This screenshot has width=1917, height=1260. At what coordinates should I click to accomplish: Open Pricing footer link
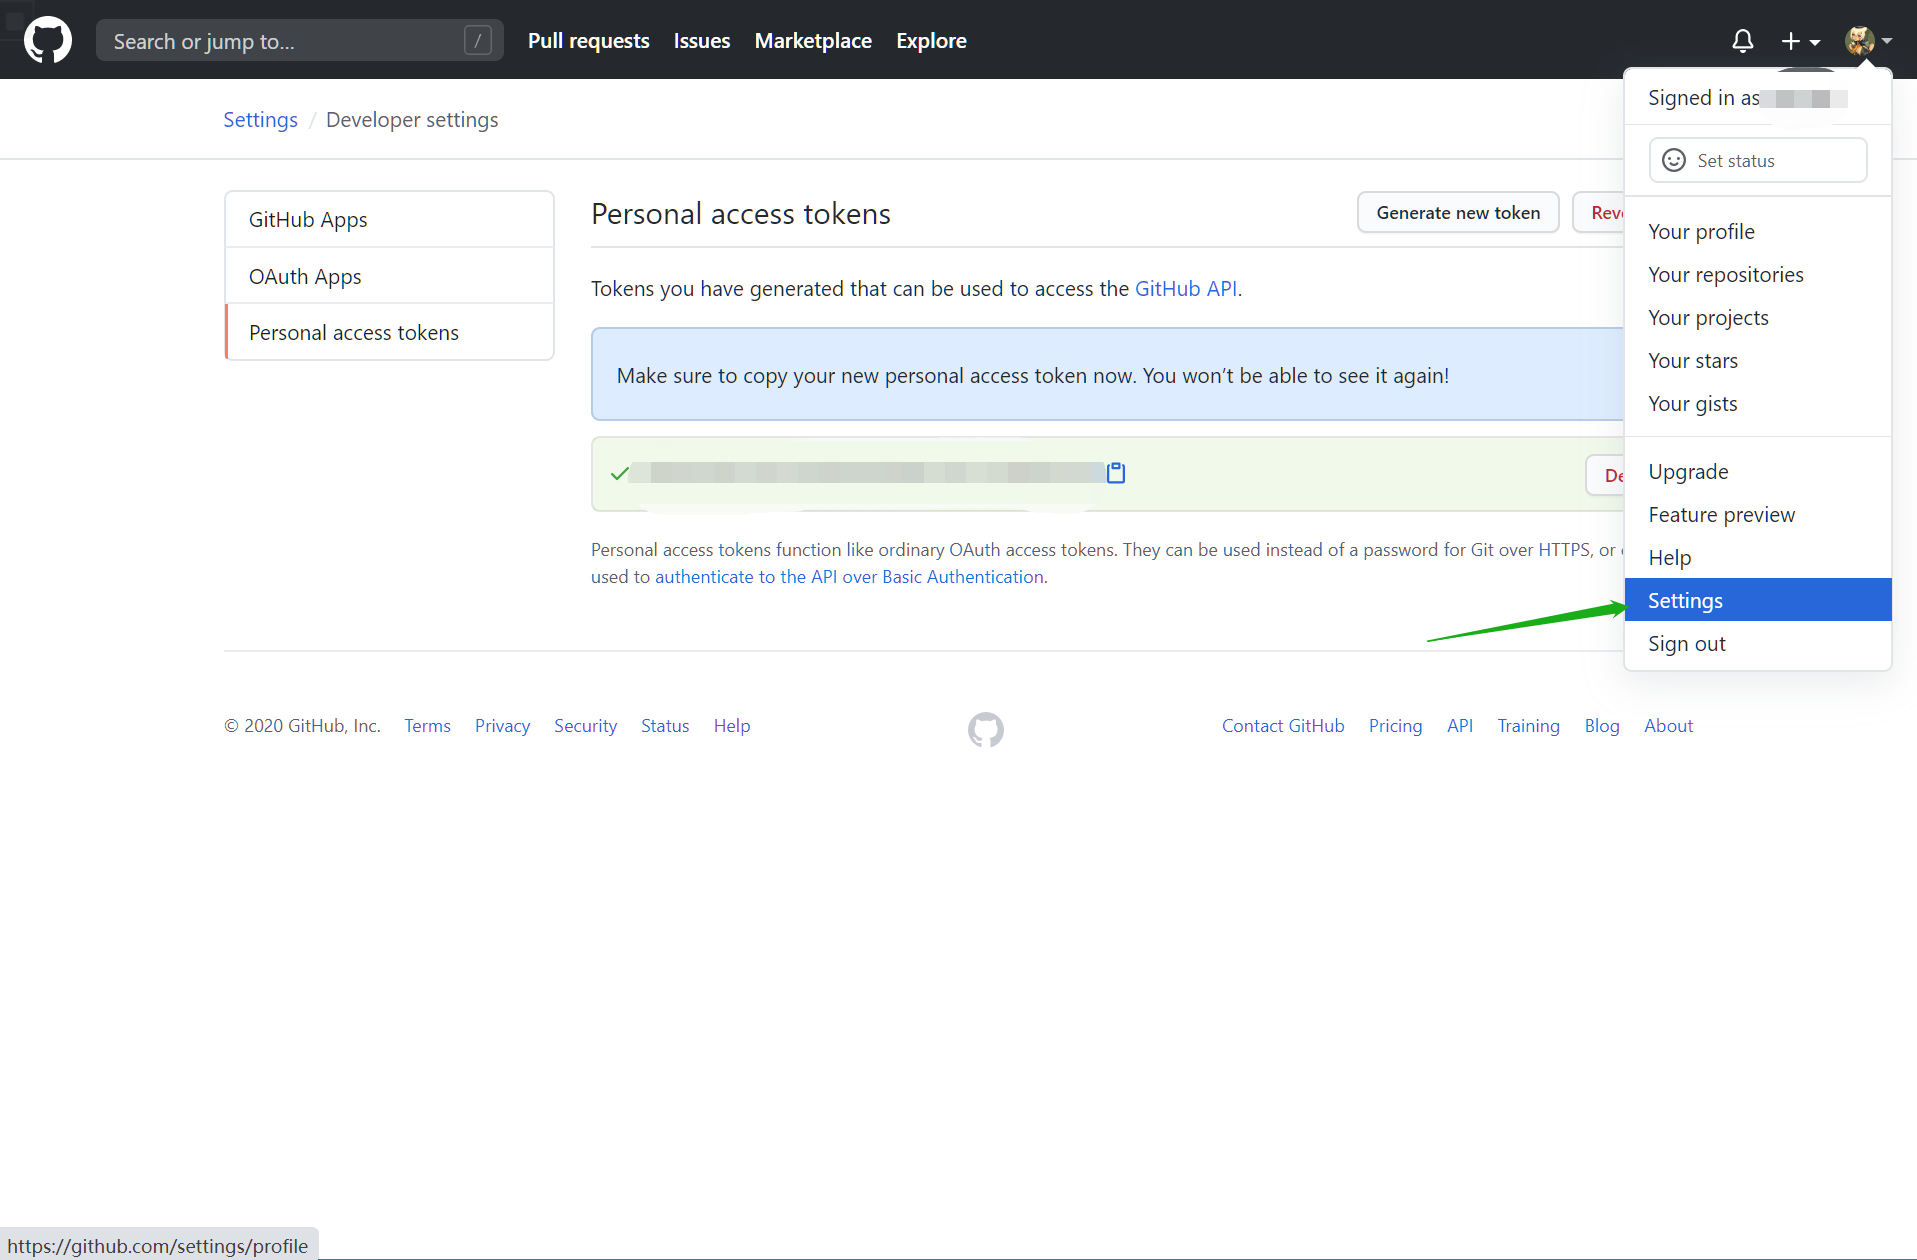1395,726
